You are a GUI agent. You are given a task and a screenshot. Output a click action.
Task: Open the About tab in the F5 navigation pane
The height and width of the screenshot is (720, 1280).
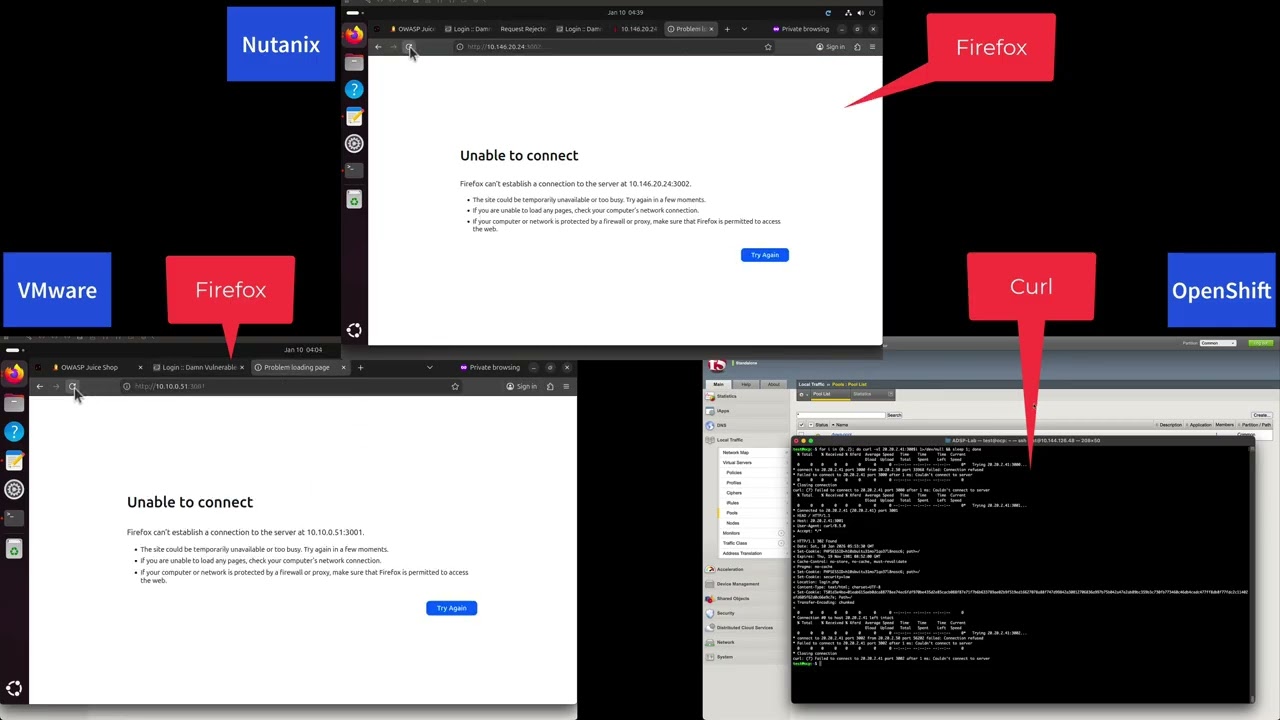coord(773,384)
